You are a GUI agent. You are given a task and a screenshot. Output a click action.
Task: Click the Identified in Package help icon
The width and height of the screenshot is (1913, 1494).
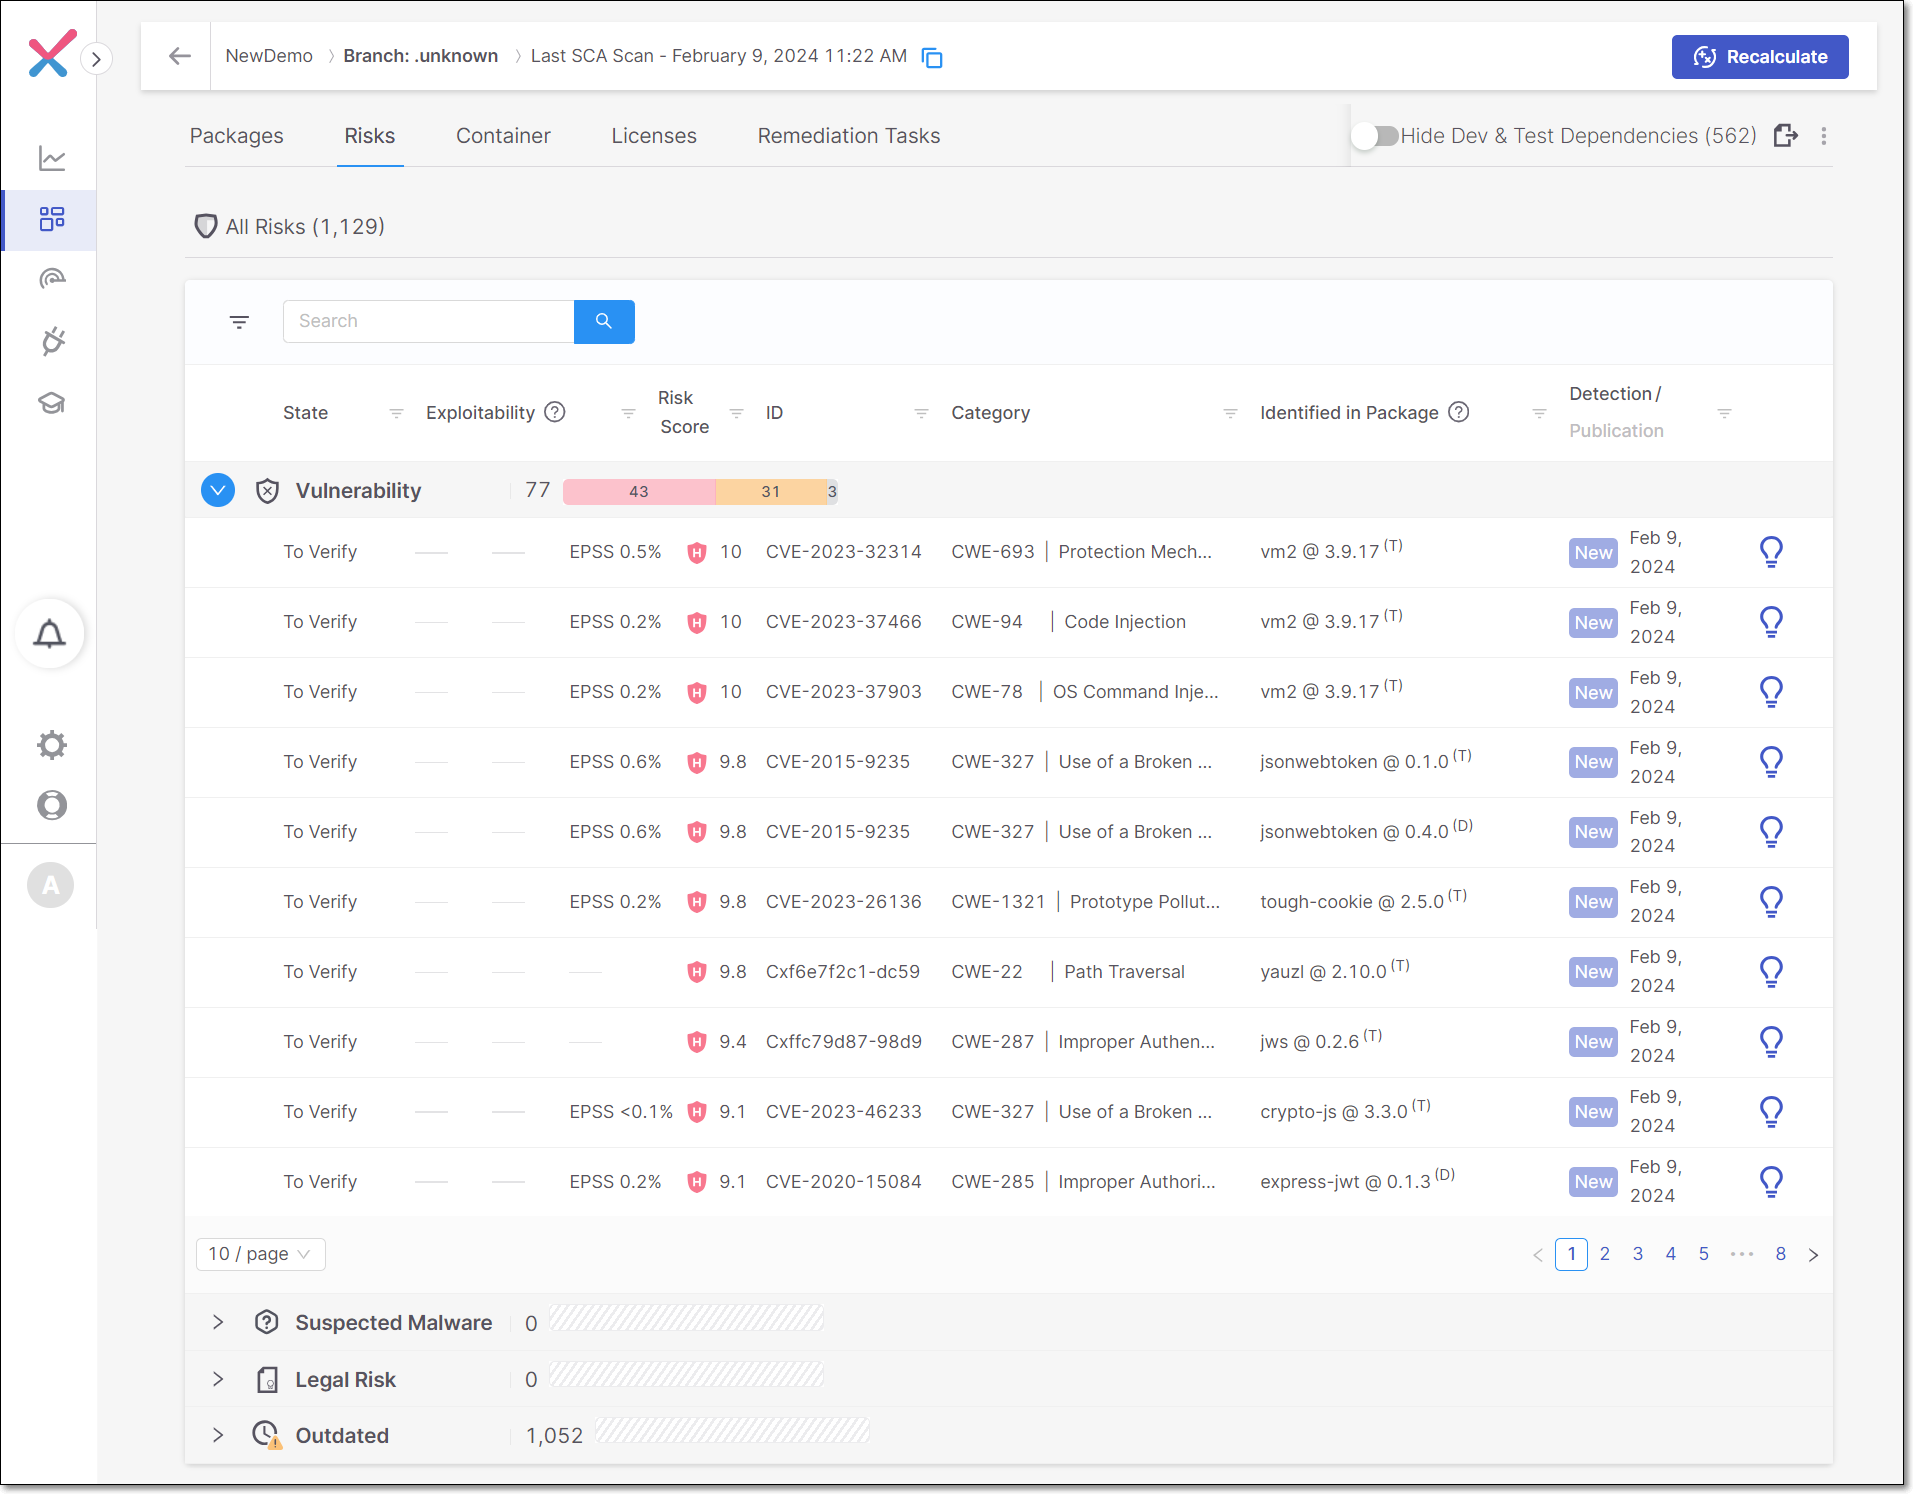[x=1459, y=412]
